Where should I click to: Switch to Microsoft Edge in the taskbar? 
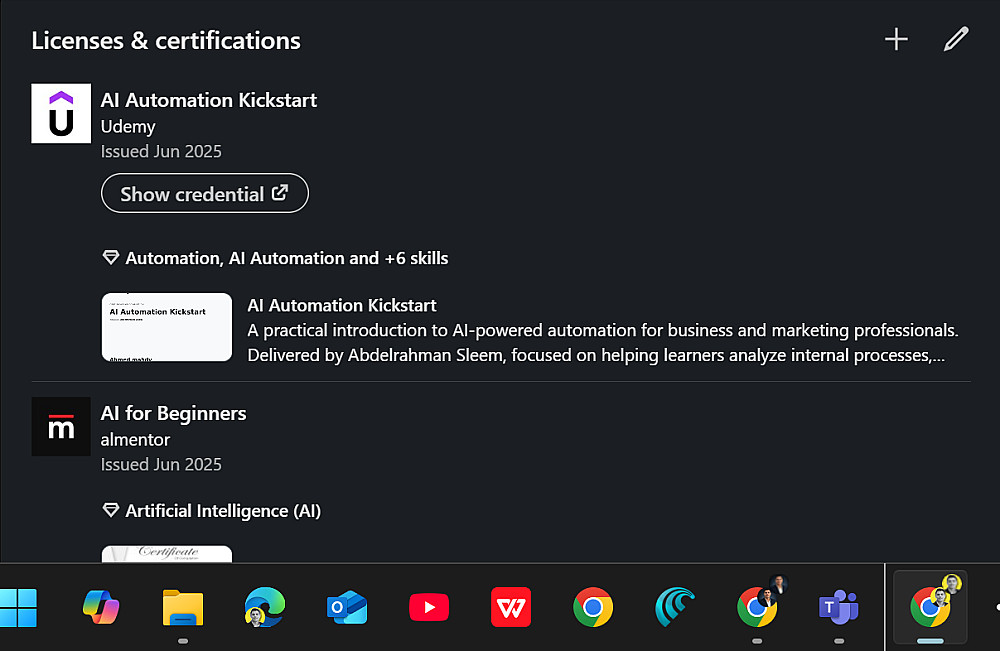(265, 606)
